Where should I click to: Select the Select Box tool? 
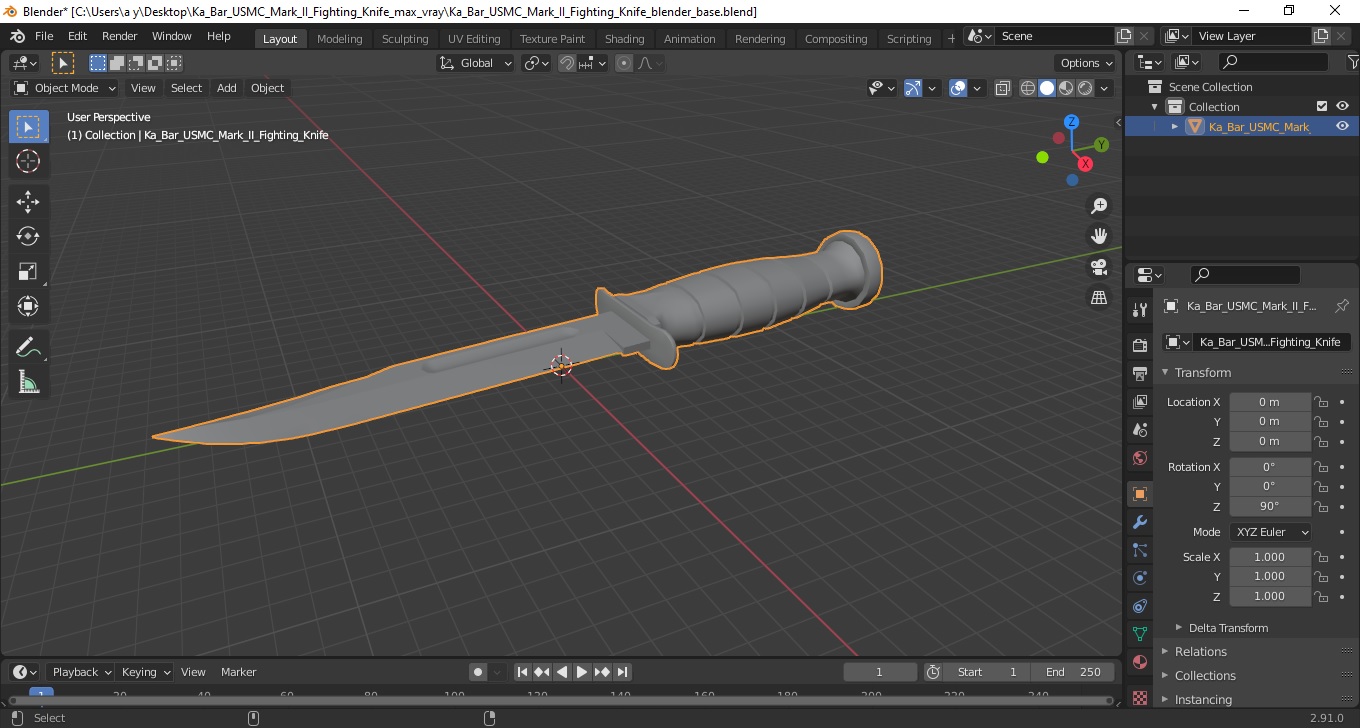point(28,127)
